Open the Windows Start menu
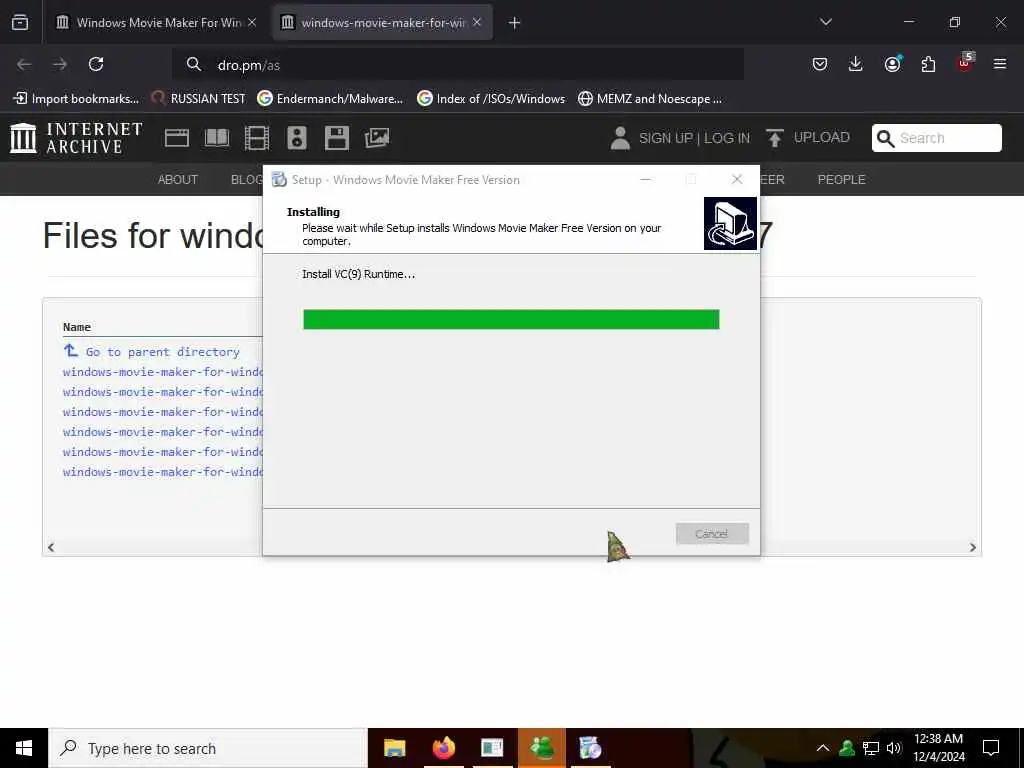 pos(24,748)
